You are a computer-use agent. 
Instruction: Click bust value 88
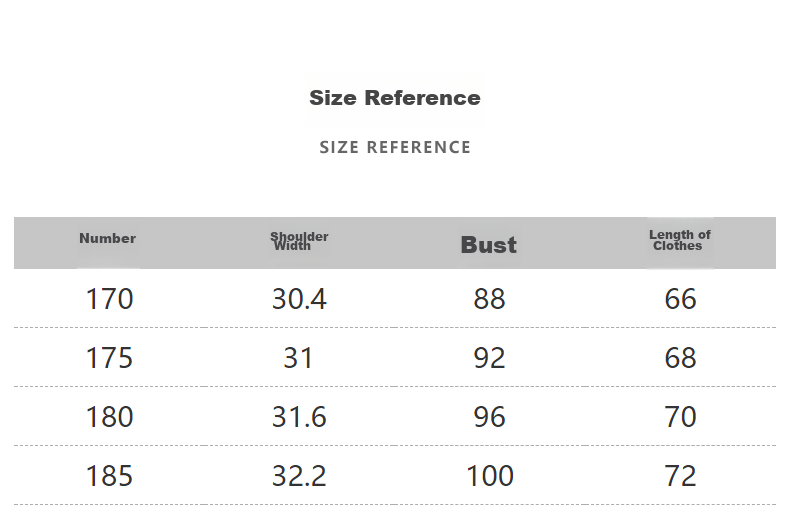489,299
